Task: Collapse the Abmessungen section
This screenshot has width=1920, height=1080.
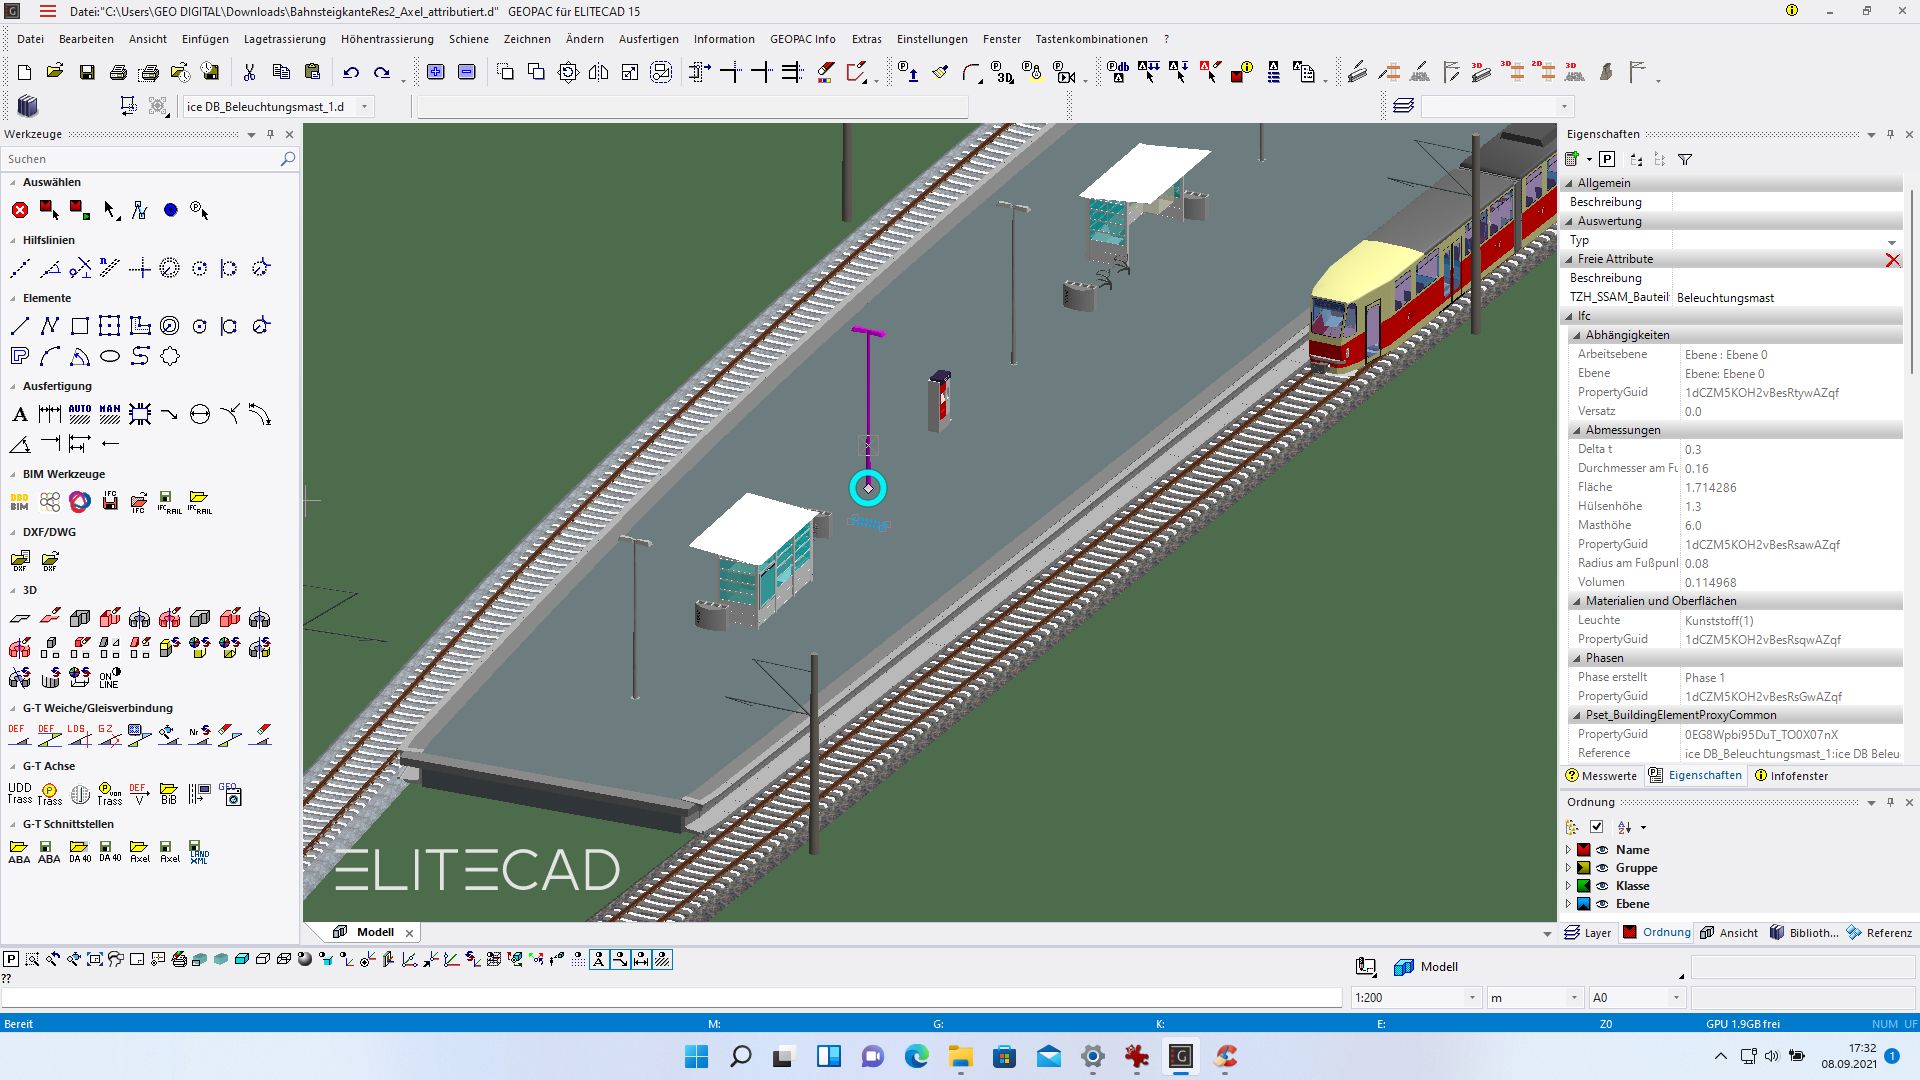Action: (x=1577, y=430)
